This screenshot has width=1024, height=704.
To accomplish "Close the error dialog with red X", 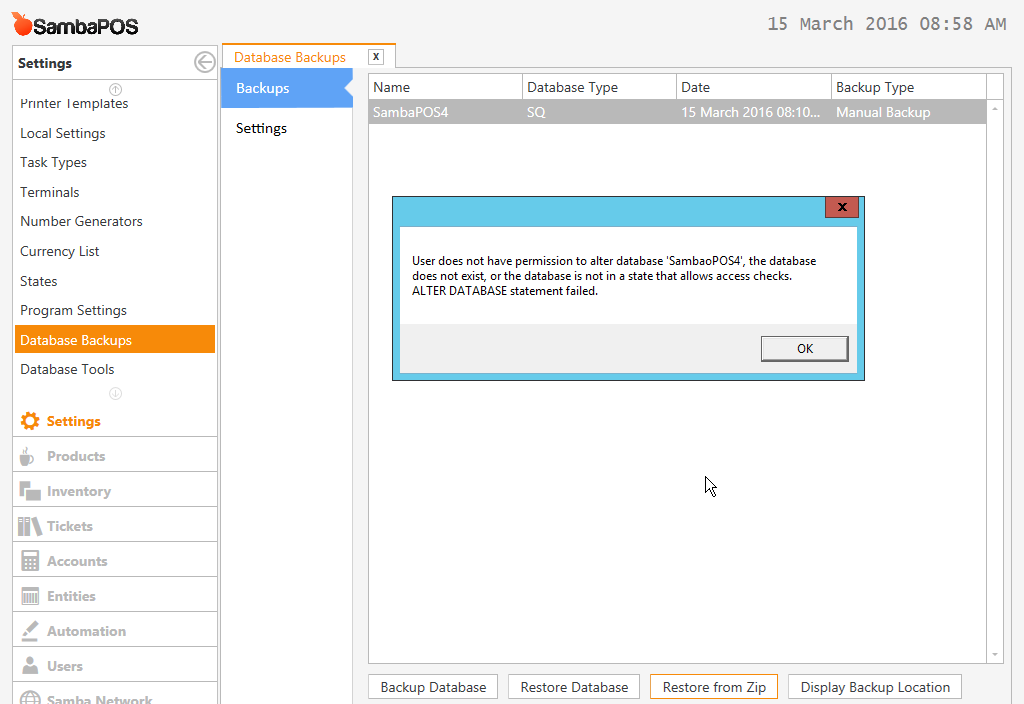I will pos(842,207).
